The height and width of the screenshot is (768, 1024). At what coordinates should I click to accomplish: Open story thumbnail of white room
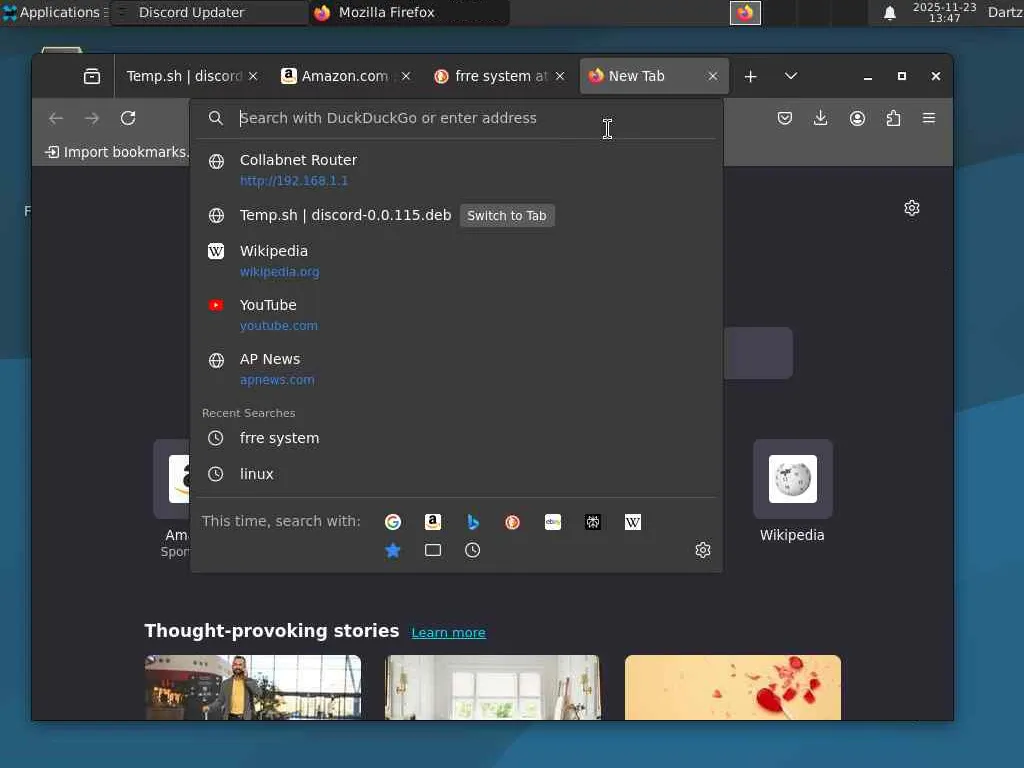pyautogui.click(x=493, y=688)
